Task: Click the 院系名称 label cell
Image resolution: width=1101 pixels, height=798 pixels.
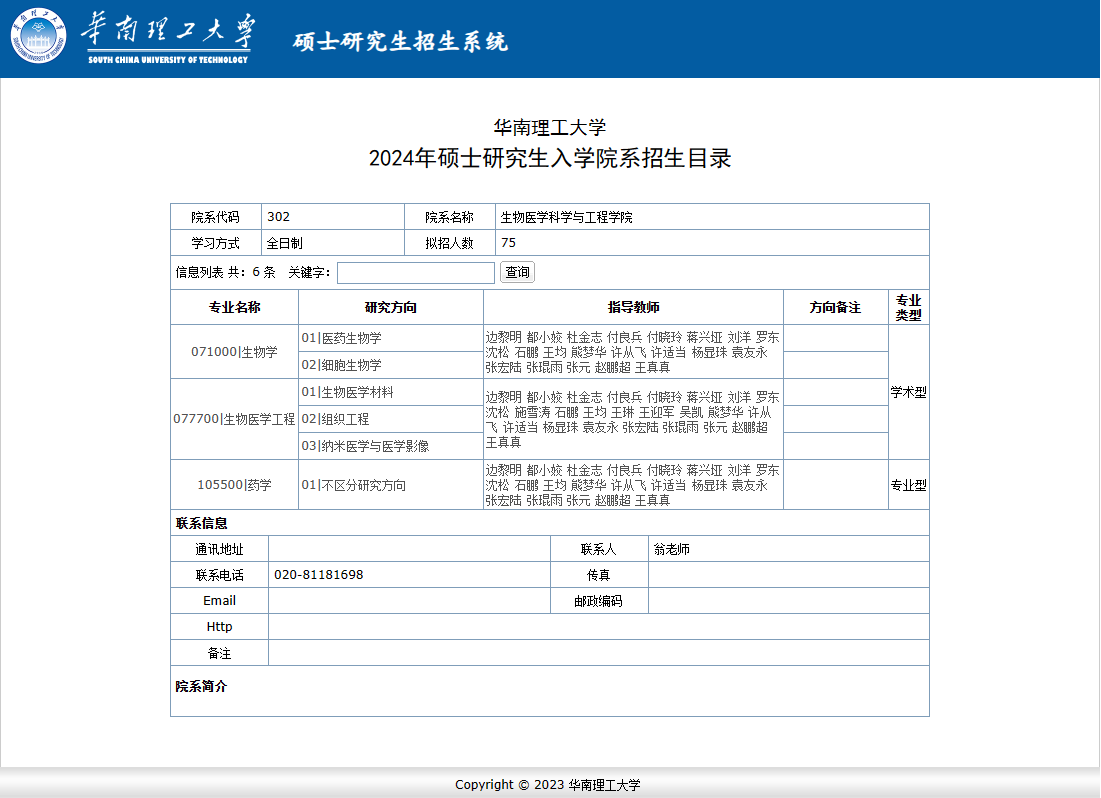Action: (449, 217)
